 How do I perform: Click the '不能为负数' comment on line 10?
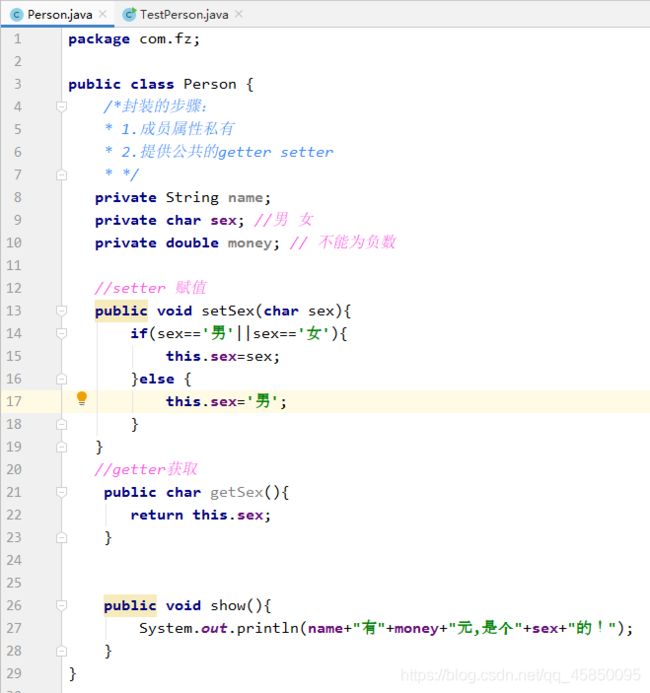point(357,242)
